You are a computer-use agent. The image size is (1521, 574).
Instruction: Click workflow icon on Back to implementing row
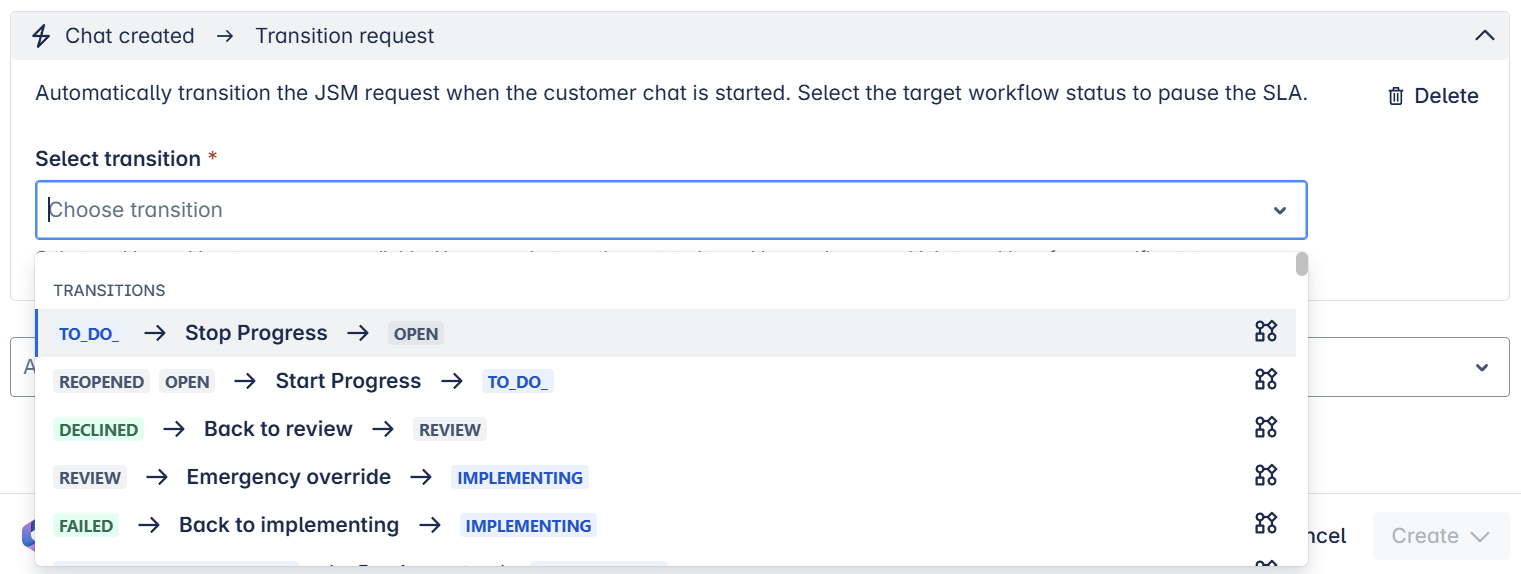pos(1266,524)
